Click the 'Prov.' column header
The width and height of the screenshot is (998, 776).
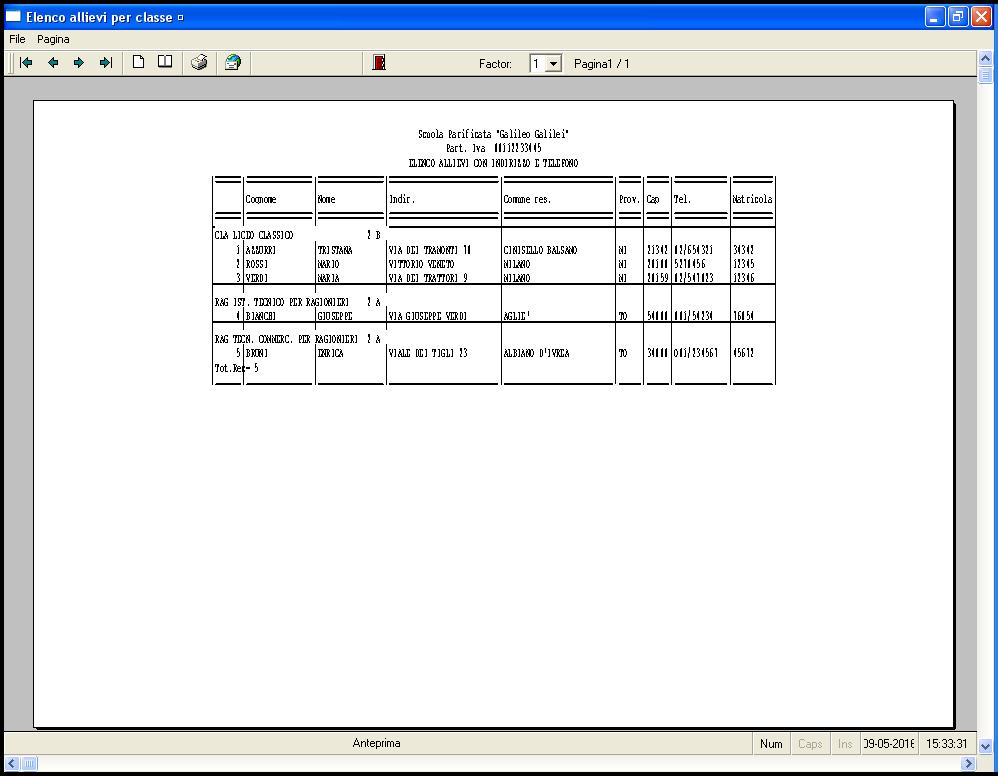[629, 199]
